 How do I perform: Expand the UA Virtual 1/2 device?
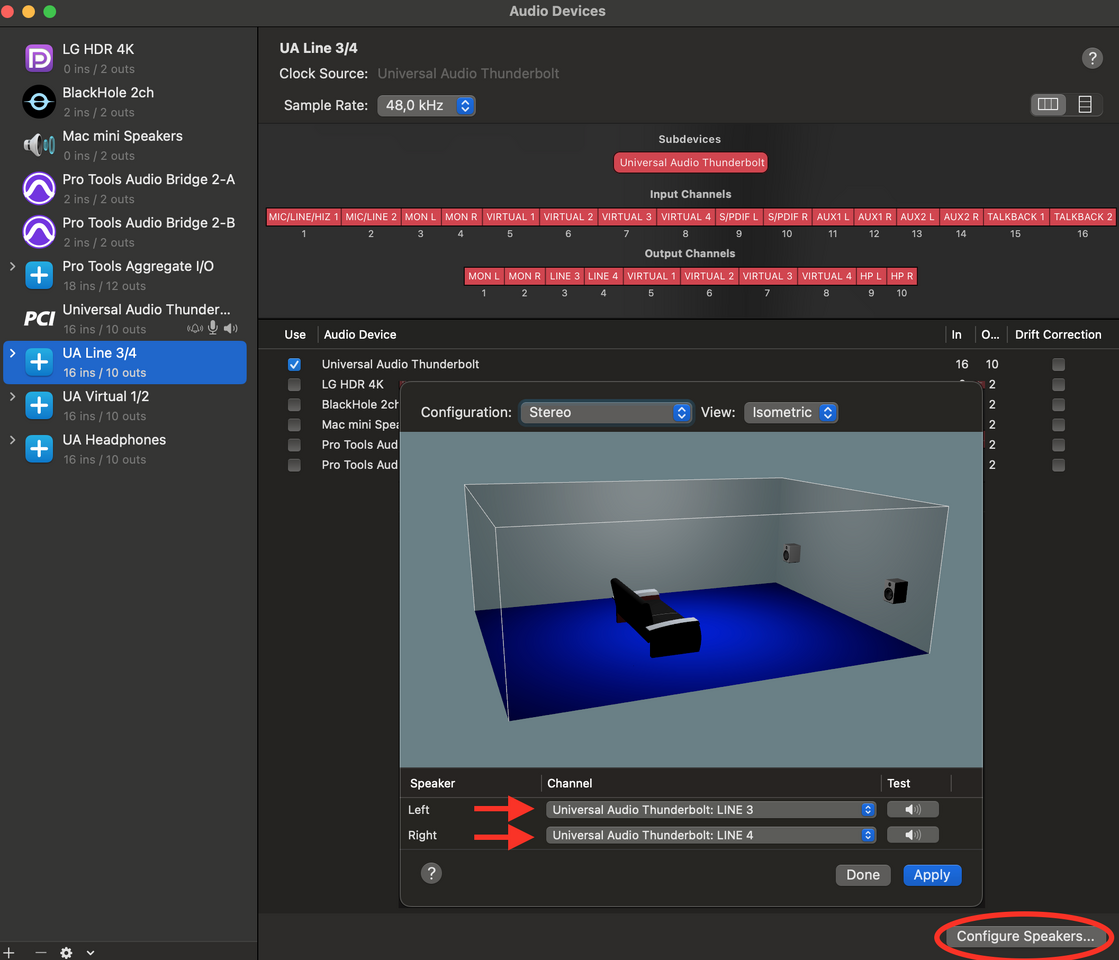click(x=12, y=397)
